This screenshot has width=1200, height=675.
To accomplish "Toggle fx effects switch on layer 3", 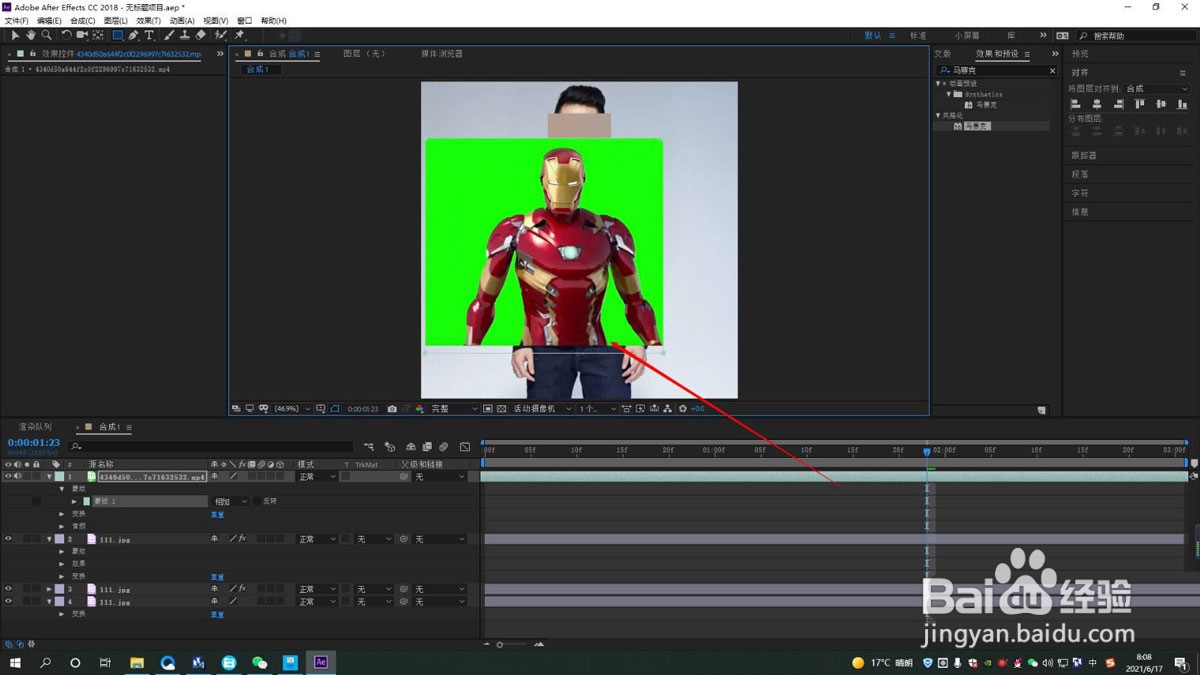I will pos(242,589).
